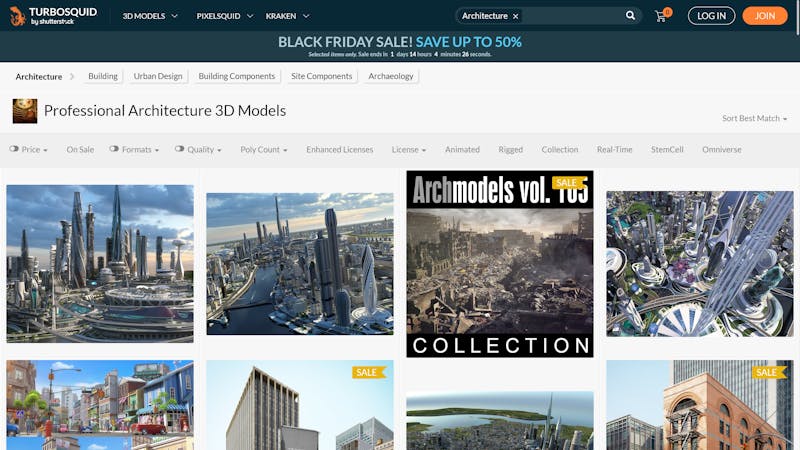Select the Urban Design category tab

click(x=158, y=76)
